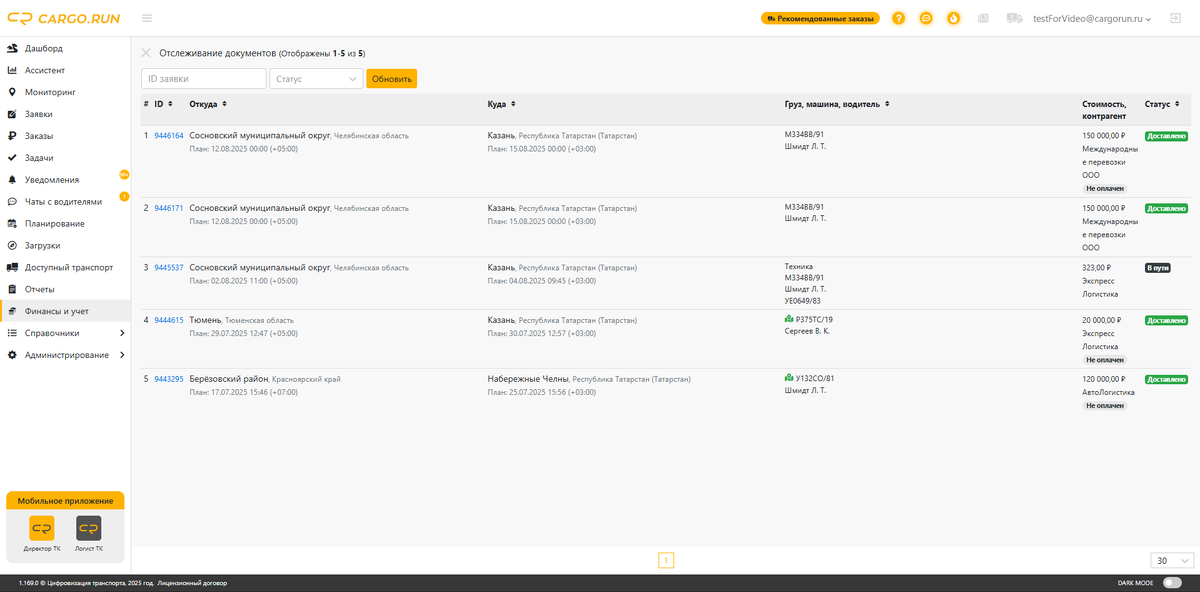1200x592 pixels.
Task: Sort by Статус column arrows
Action: [x=1178, y=104]
